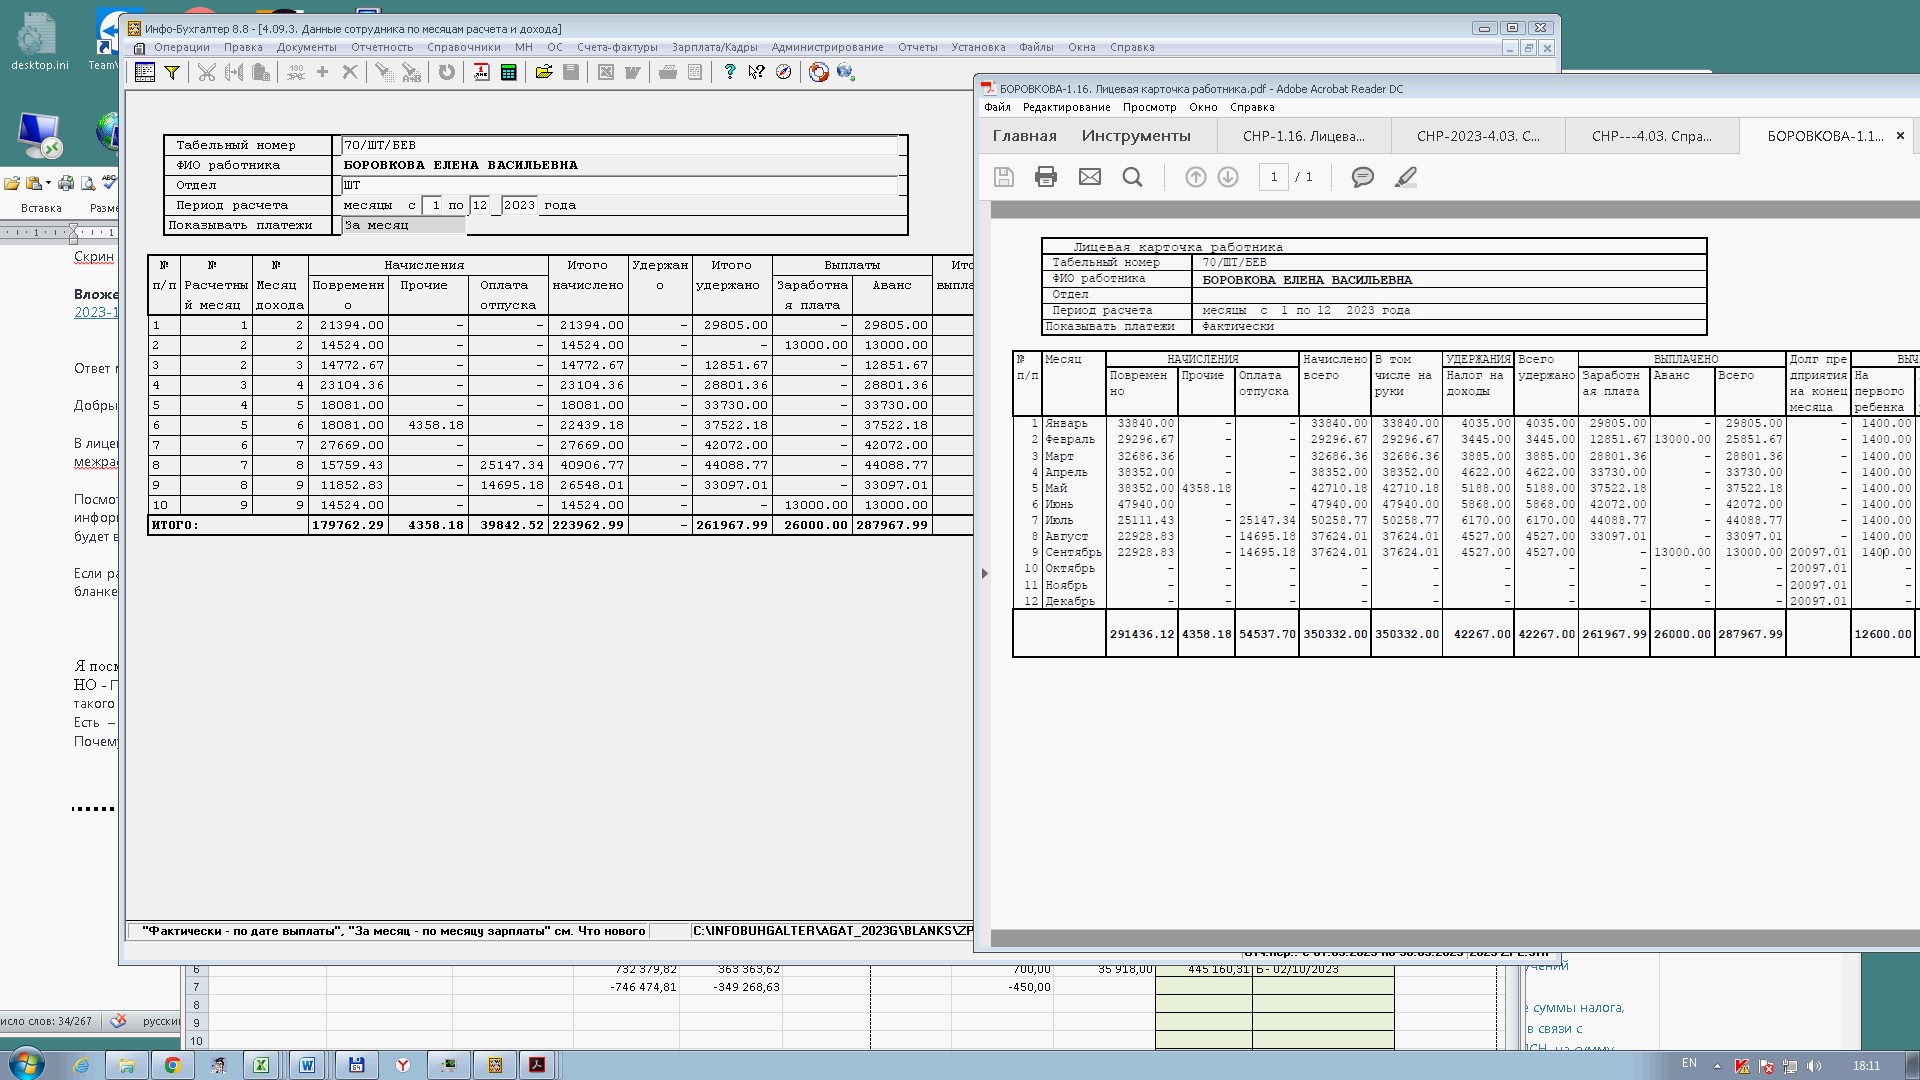Print the PDF with the Acrobat printer icon
The width and height of the screenshot is (1920, 1080).
1046,177
